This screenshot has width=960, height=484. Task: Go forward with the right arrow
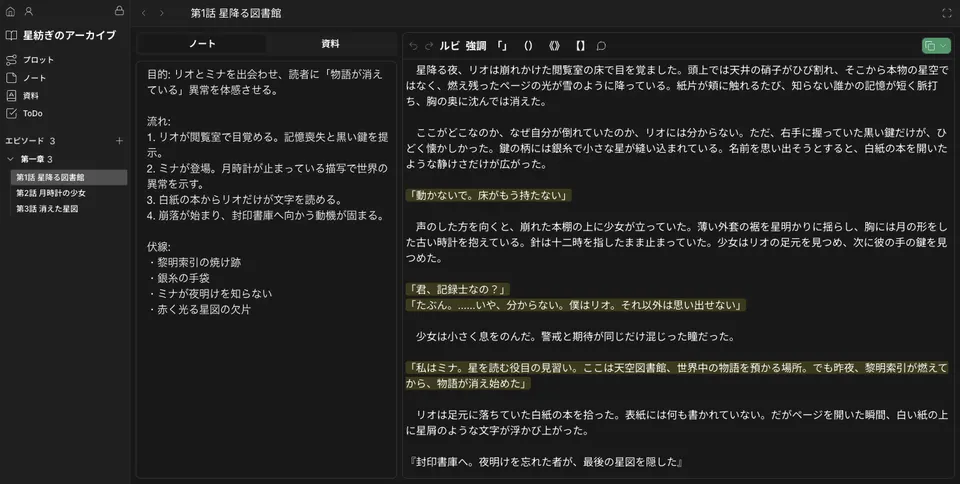[x=162, y=13]
